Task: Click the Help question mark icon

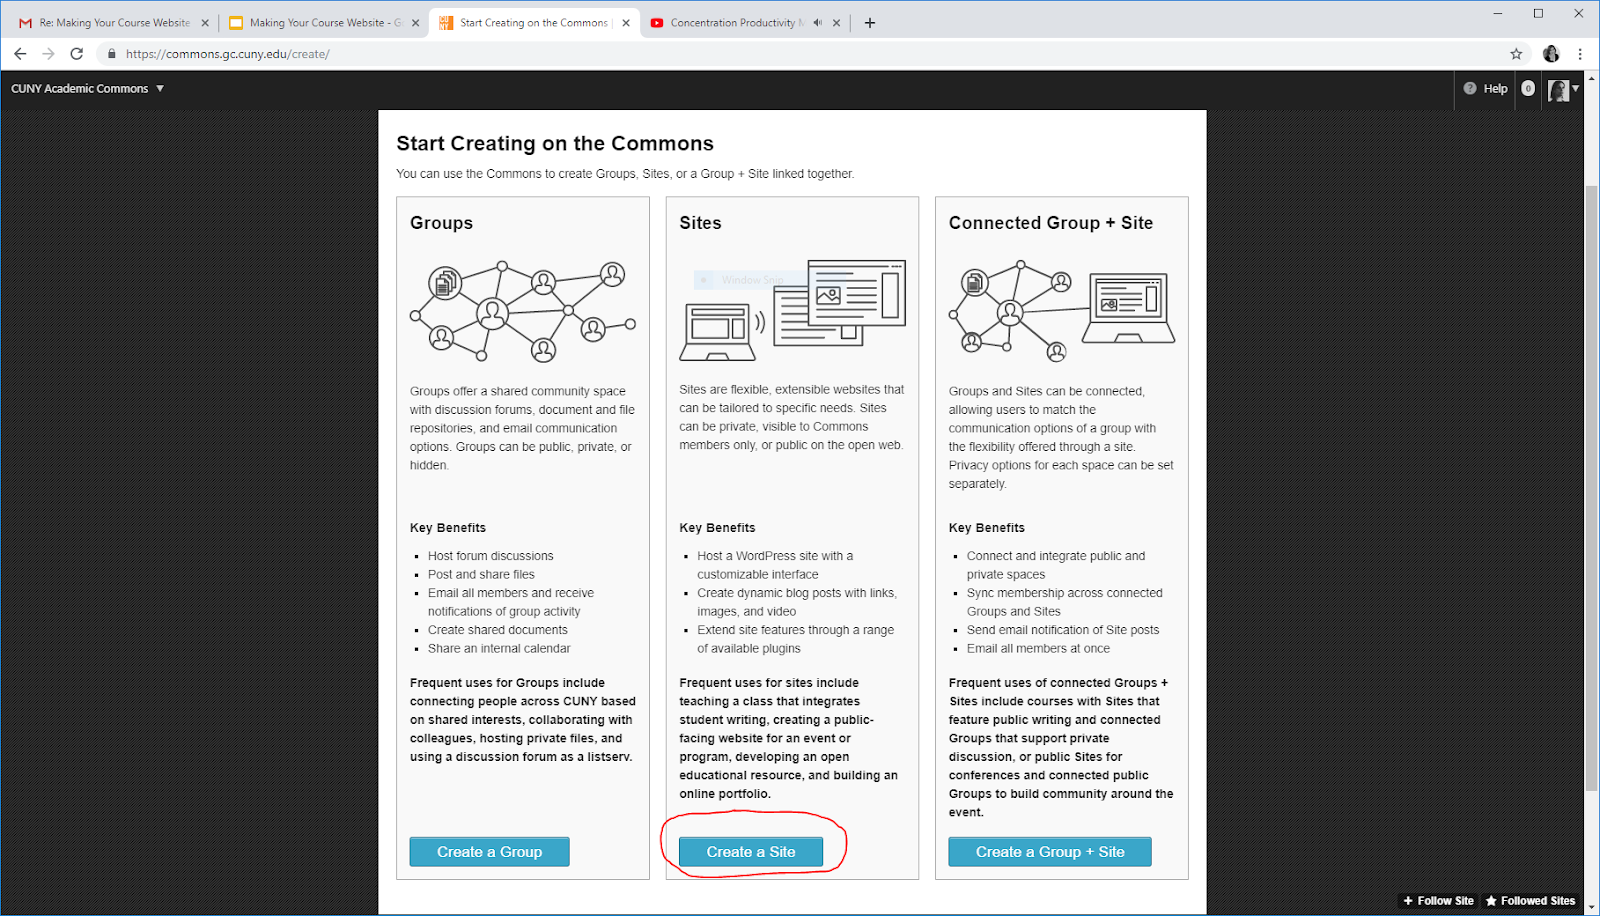Action: [x=1470, y=88]
